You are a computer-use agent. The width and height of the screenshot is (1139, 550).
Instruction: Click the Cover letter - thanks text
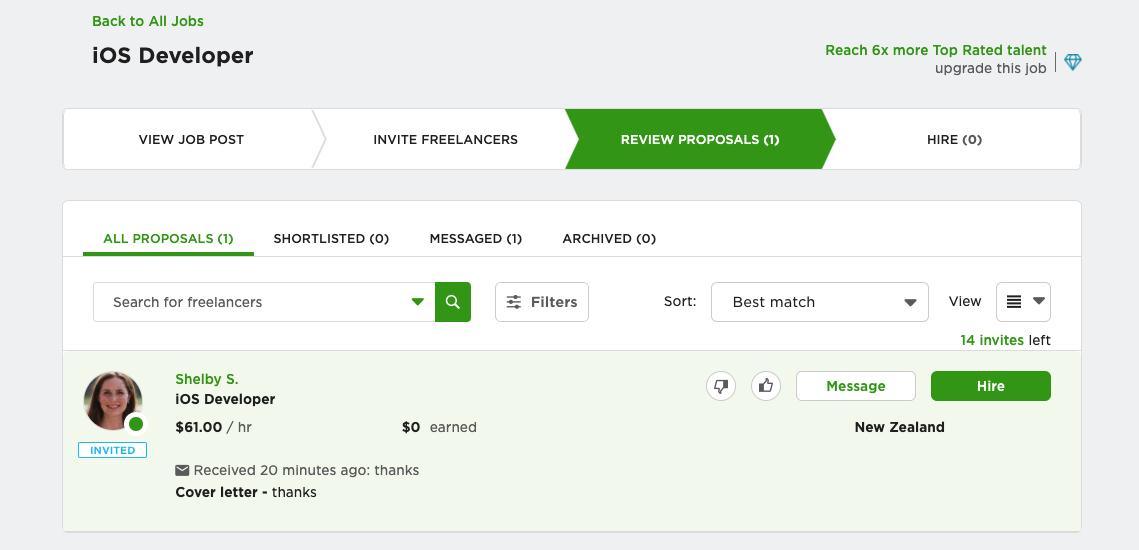246,492
